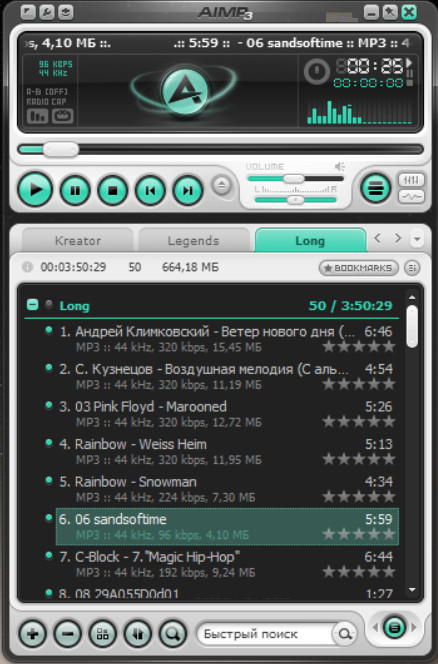Select track 2 С. Кузнецов Воздушная мелодия
The width and height of the screenshot is (438, 664).
tap(227, 376)
